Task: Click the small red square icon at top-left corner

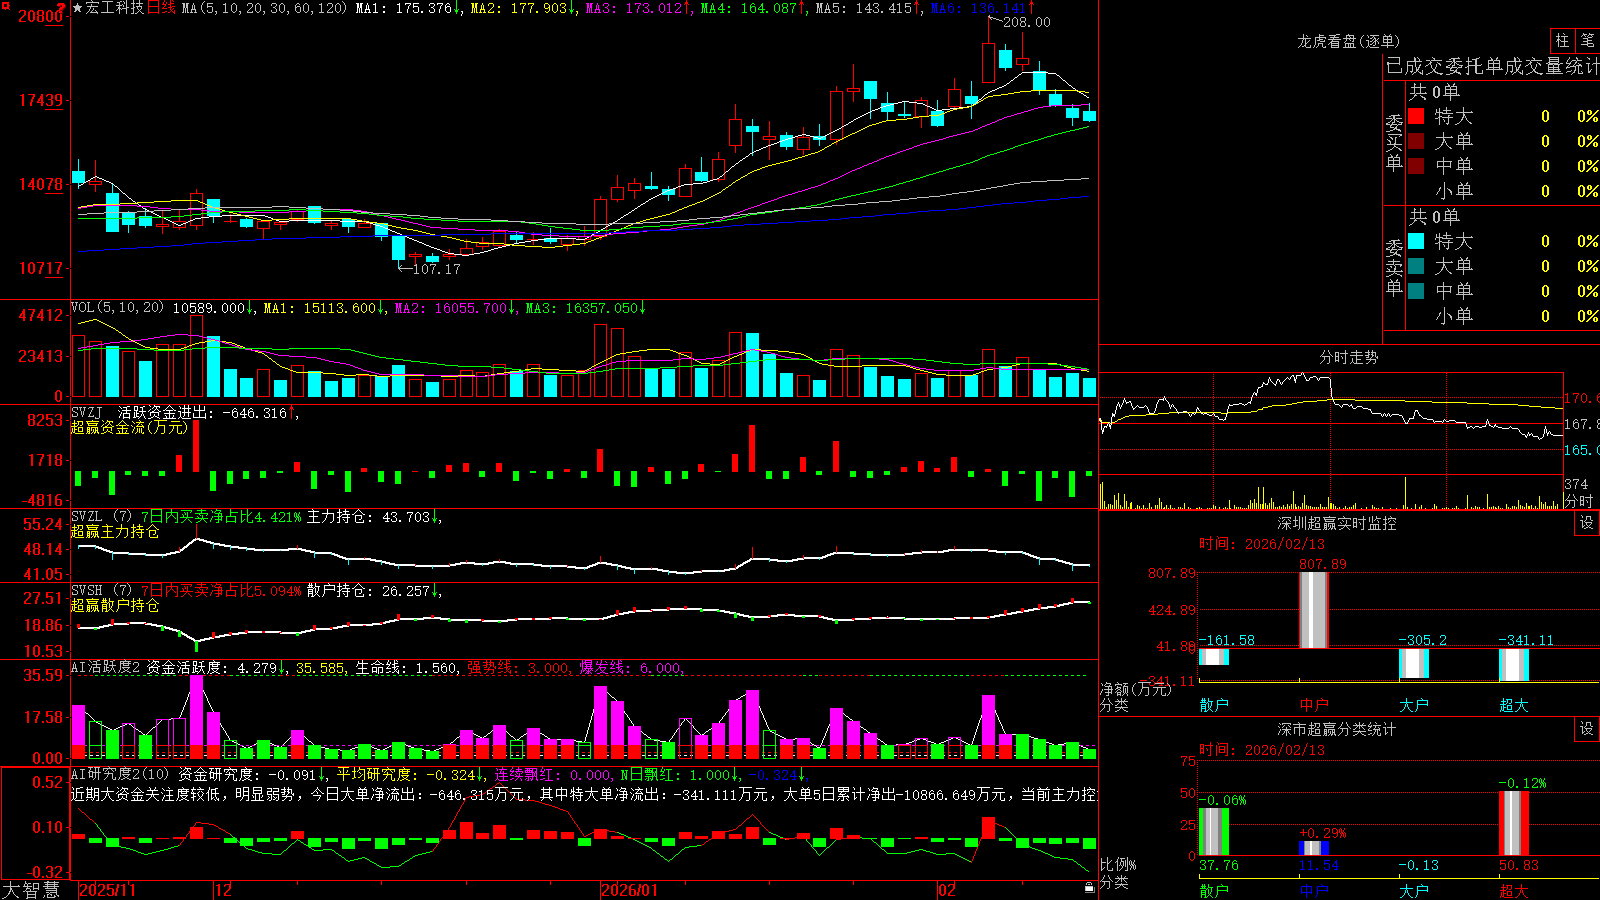Action: [4, 4]
